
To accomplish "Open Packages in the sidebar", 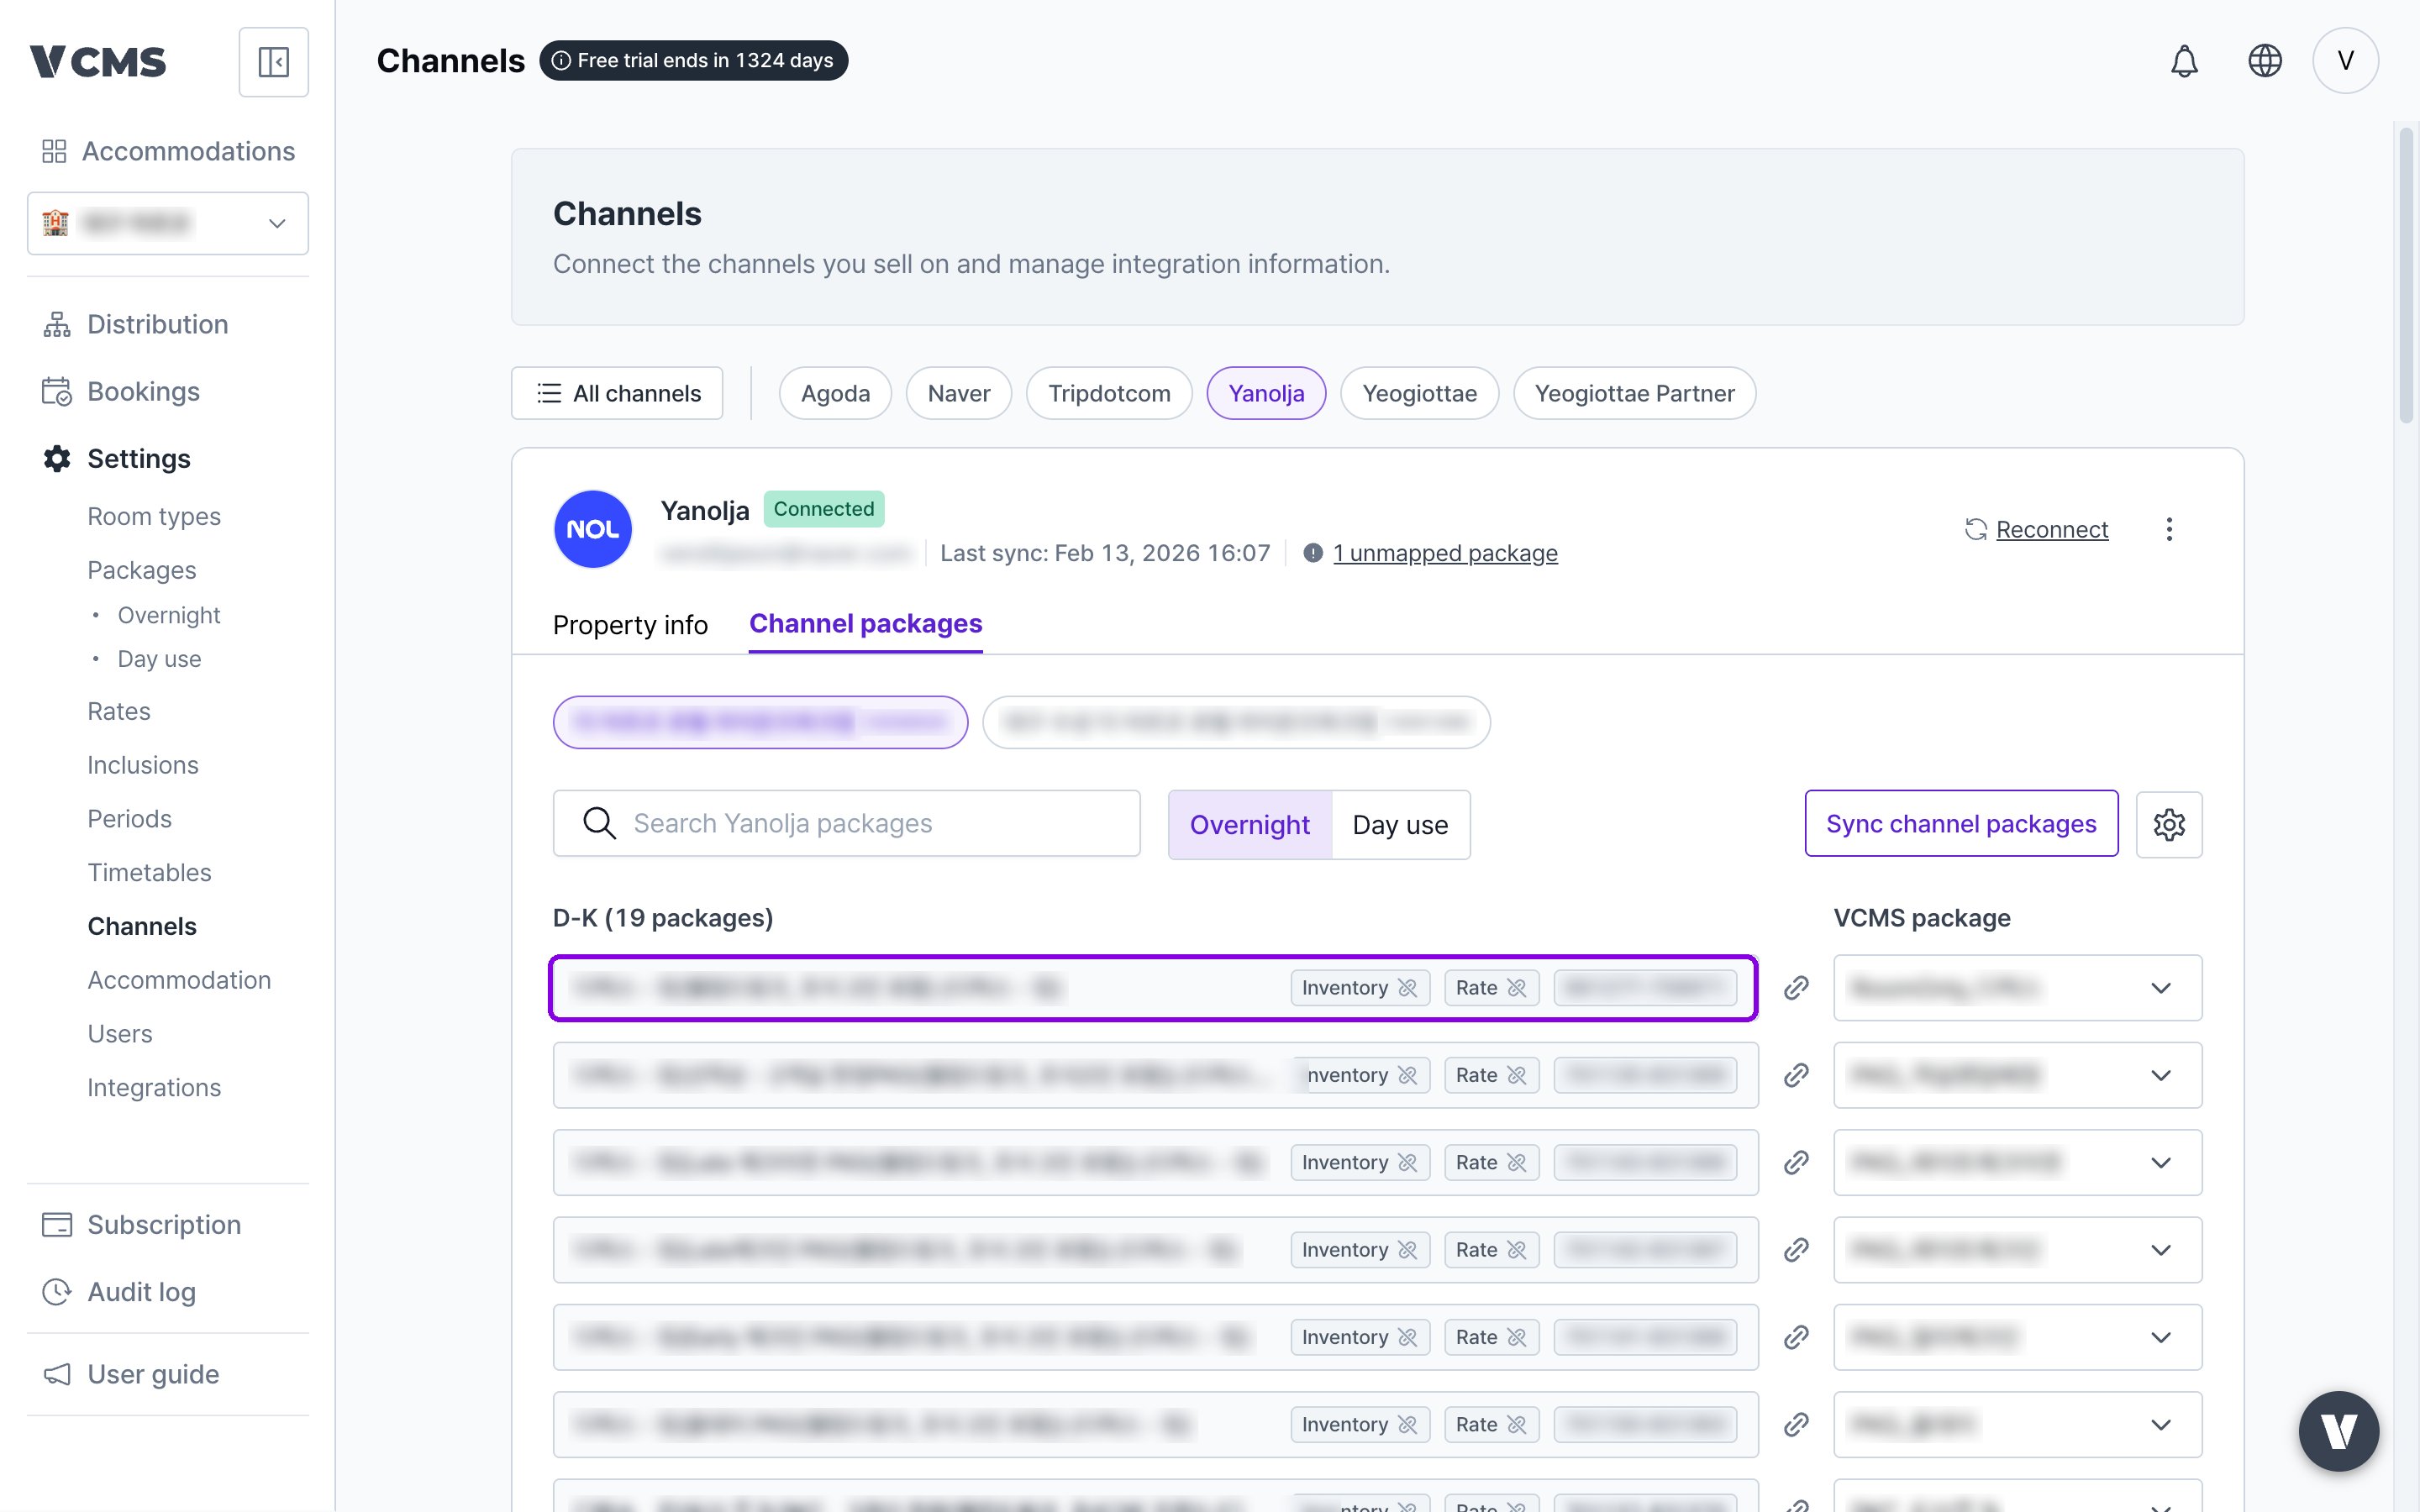I will click(x=142, y=570).
